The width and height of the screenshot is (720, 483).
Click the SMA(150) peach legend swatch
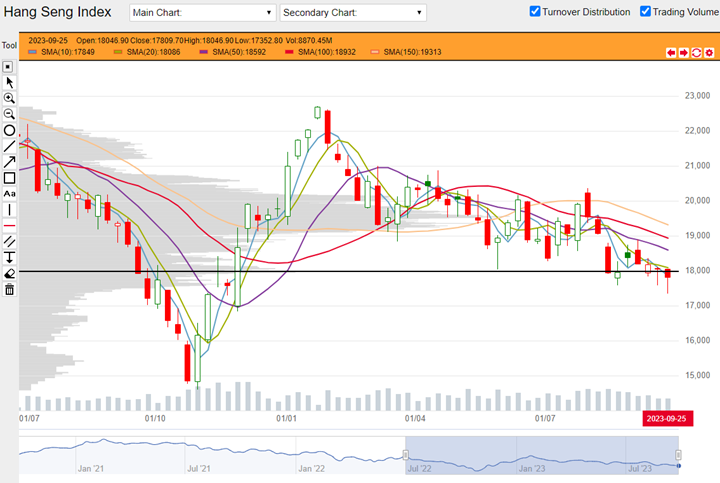375,52
